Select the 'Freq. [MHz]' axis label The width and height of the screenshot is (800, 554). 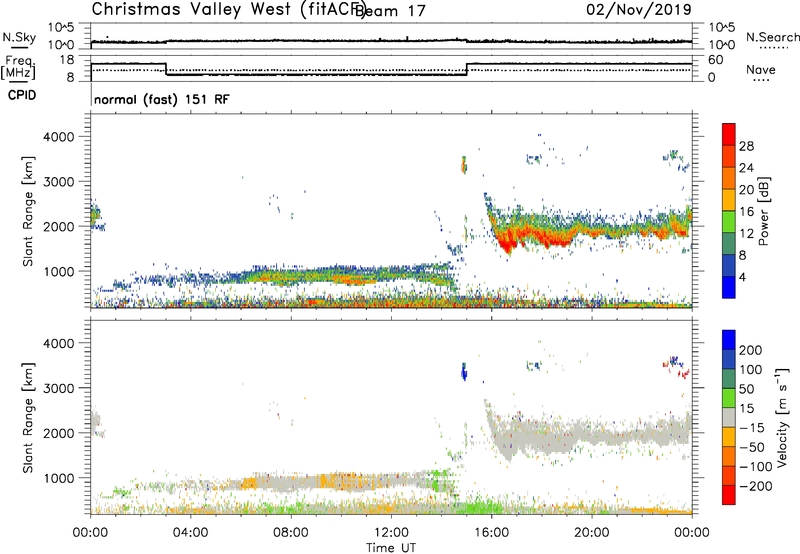(18, 68)
